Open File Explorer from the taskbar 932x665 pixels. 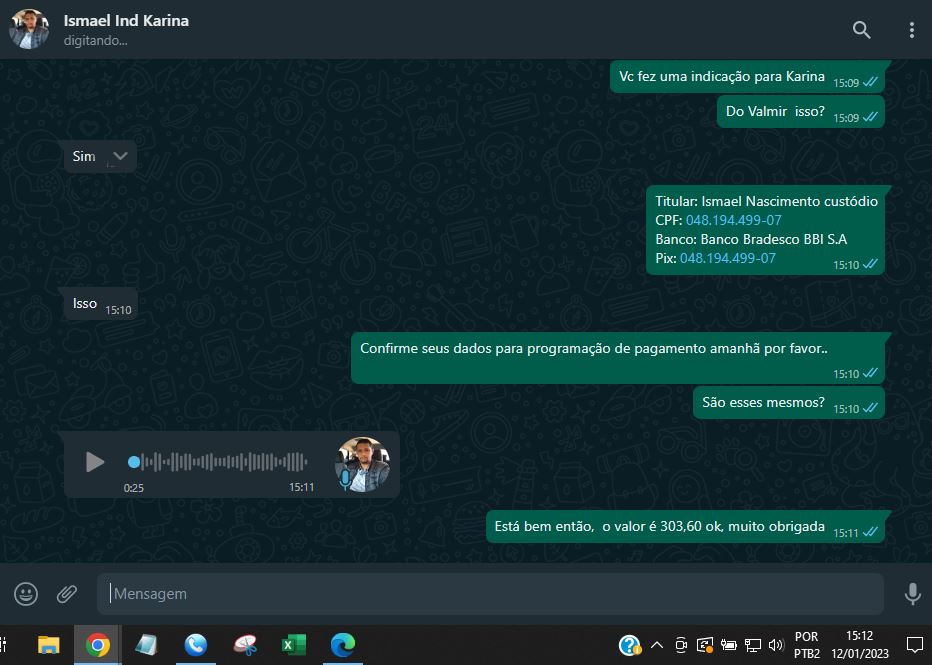click(x=49, y=645)
